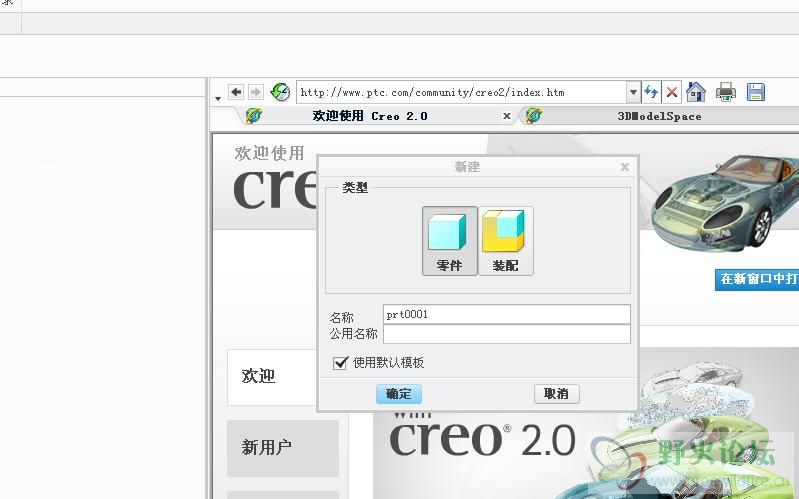The height and width of the screenshot is (499, 799).
Task: Go to the browser home page icon
Action: [696, 92]
